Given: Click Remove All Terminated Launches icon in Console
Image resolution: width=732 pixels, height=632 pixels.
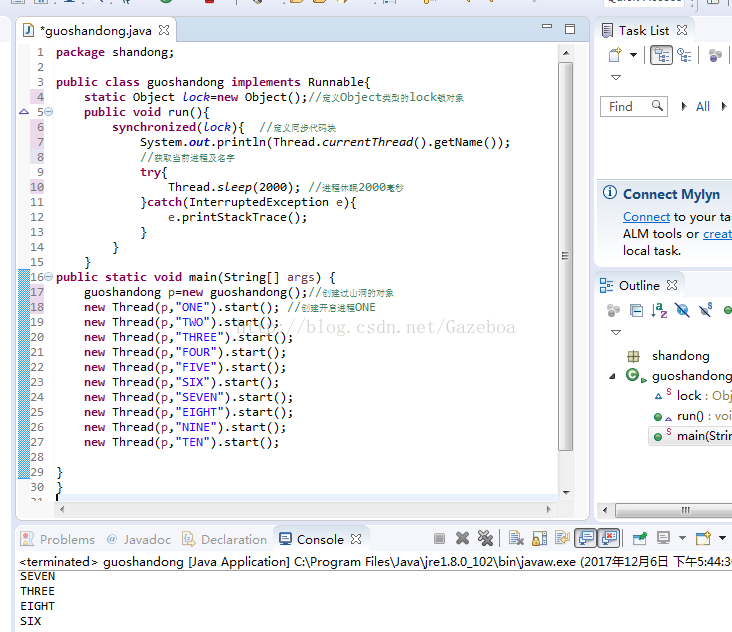Looking at the screenshot, I should [485, 539].
